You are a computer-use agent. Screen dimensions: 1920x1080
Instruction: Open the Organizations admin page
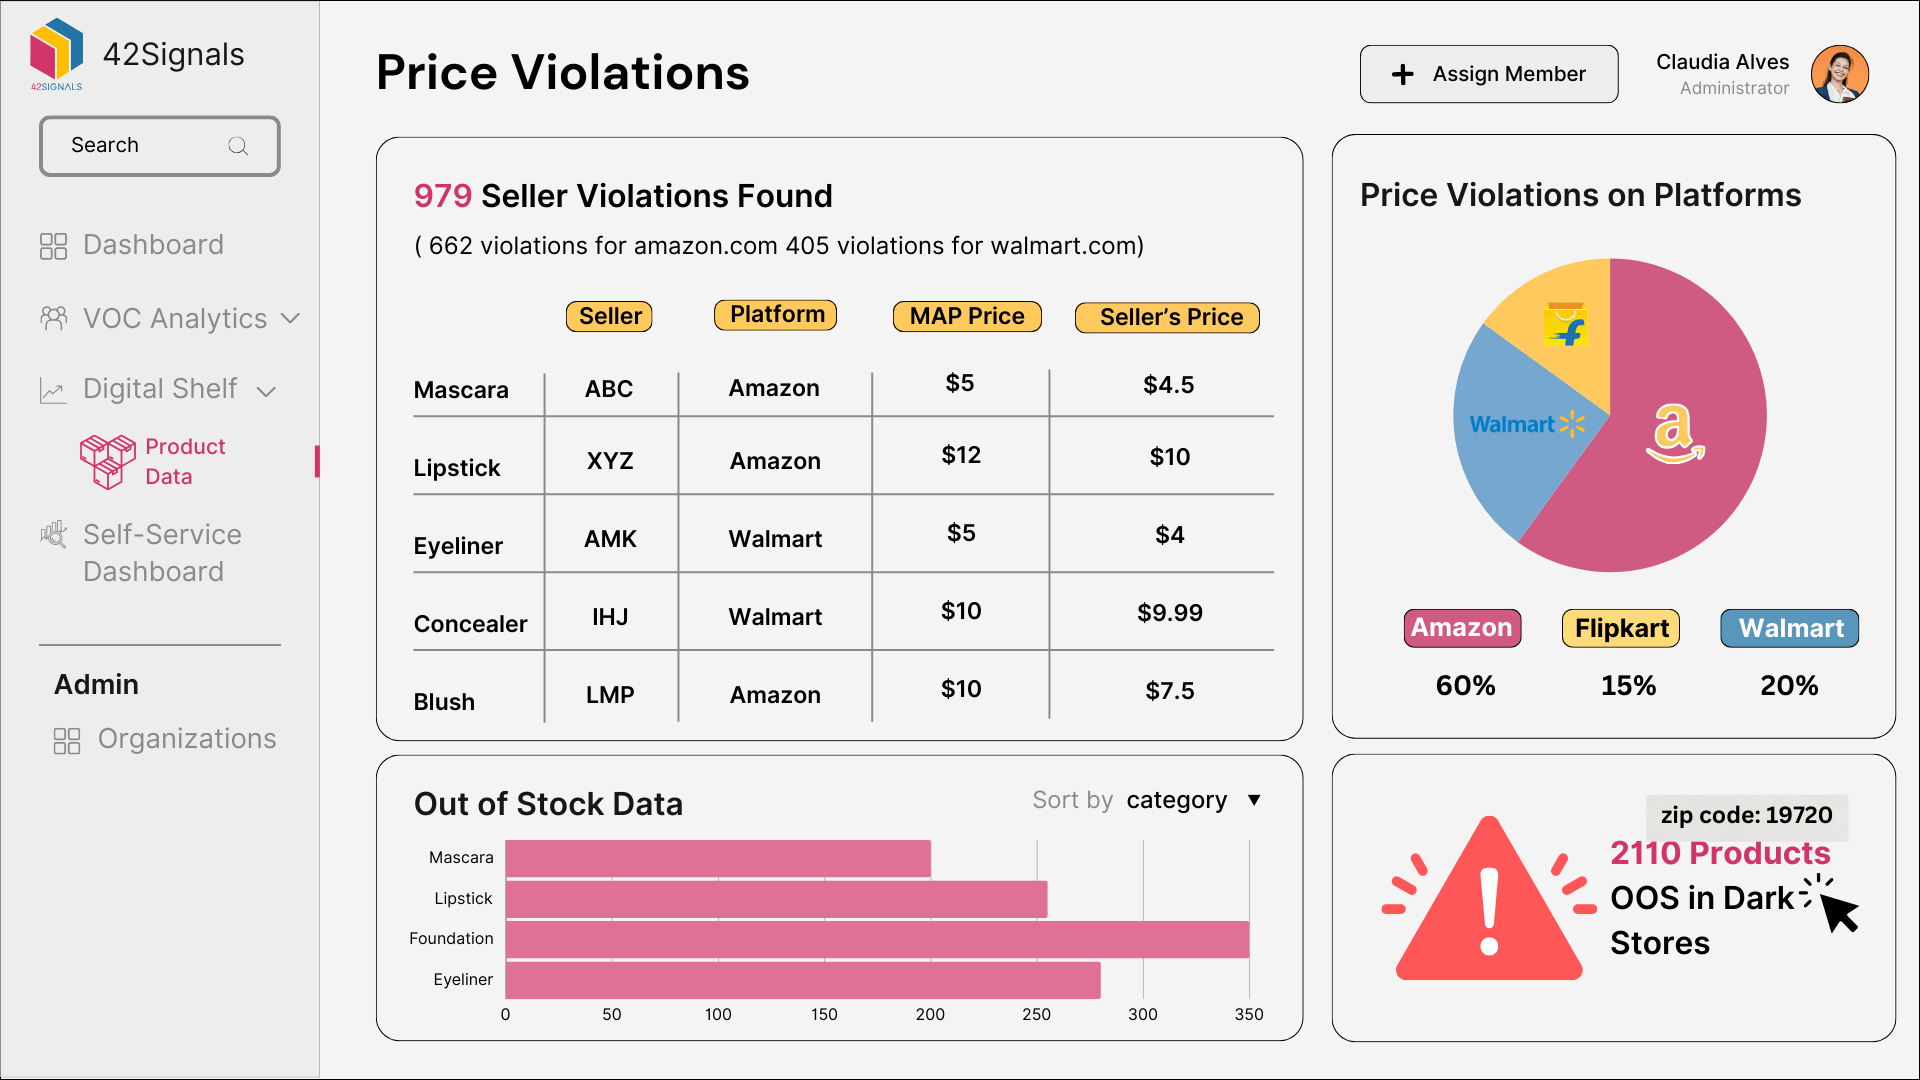pyautogui.click(x=186, y=739)
